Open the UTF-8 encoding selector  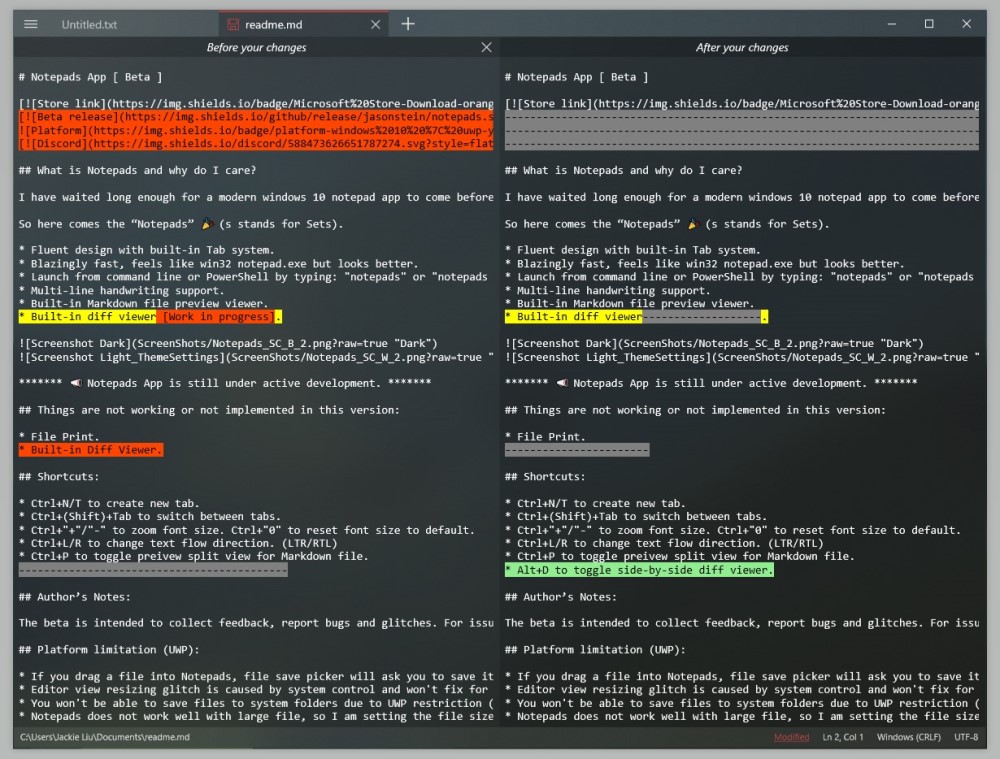966,737
